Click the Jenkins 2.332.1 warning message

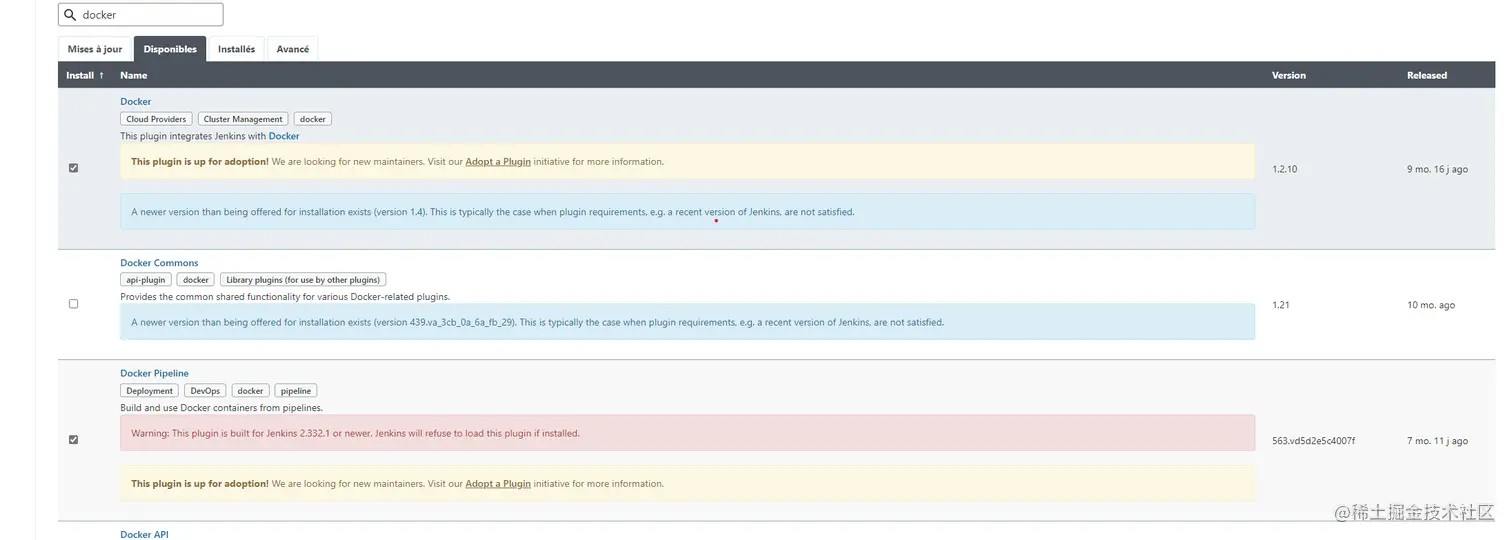coord(687,433)
